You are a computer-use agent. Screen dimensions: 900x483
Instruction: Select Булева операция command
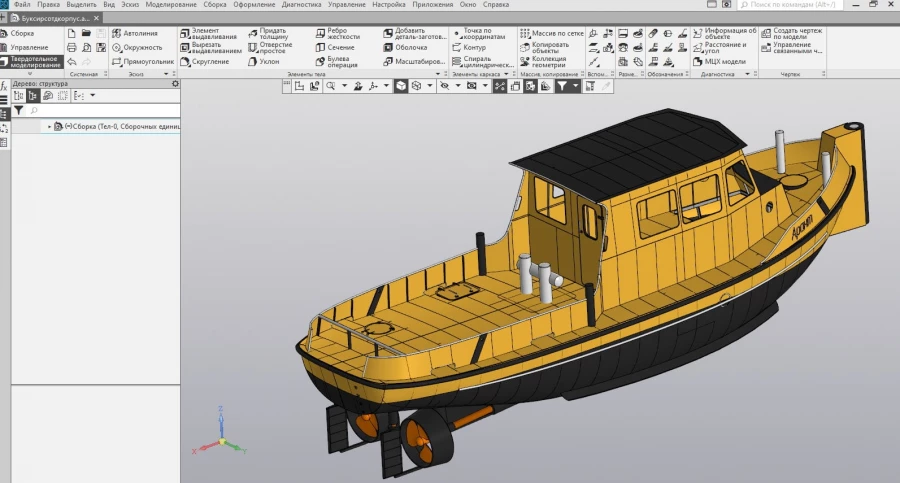pos(337,61)
